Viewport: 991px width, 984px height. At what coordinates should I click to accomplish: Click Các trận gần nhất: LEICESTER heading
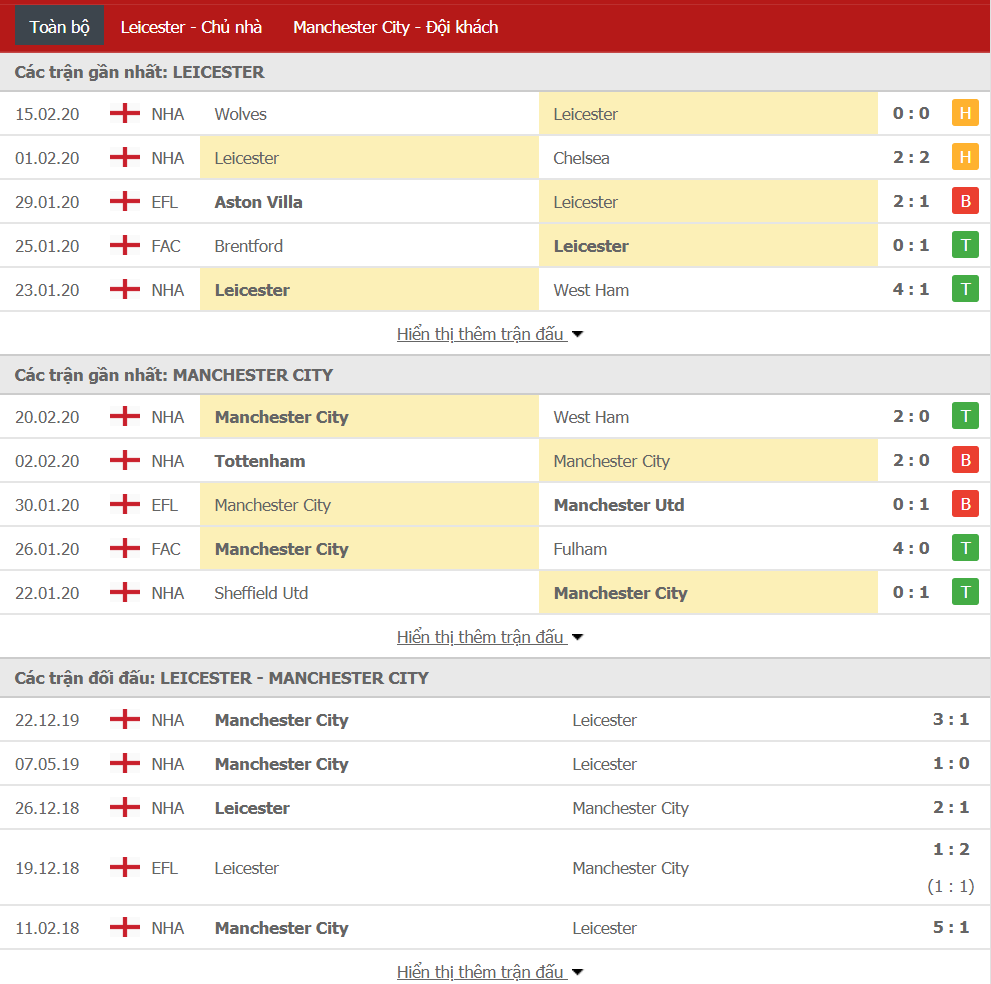[140, 72]
